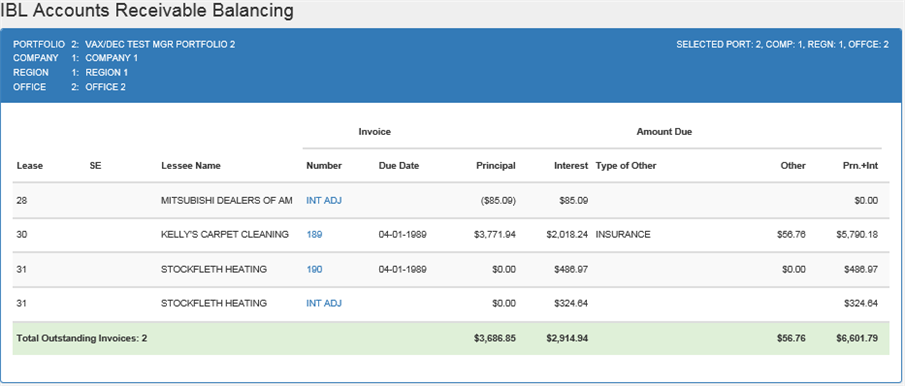This screenshot has width=905, height=386.
Task: Click the Lessee Name column header
Action: tap(190, 166)
